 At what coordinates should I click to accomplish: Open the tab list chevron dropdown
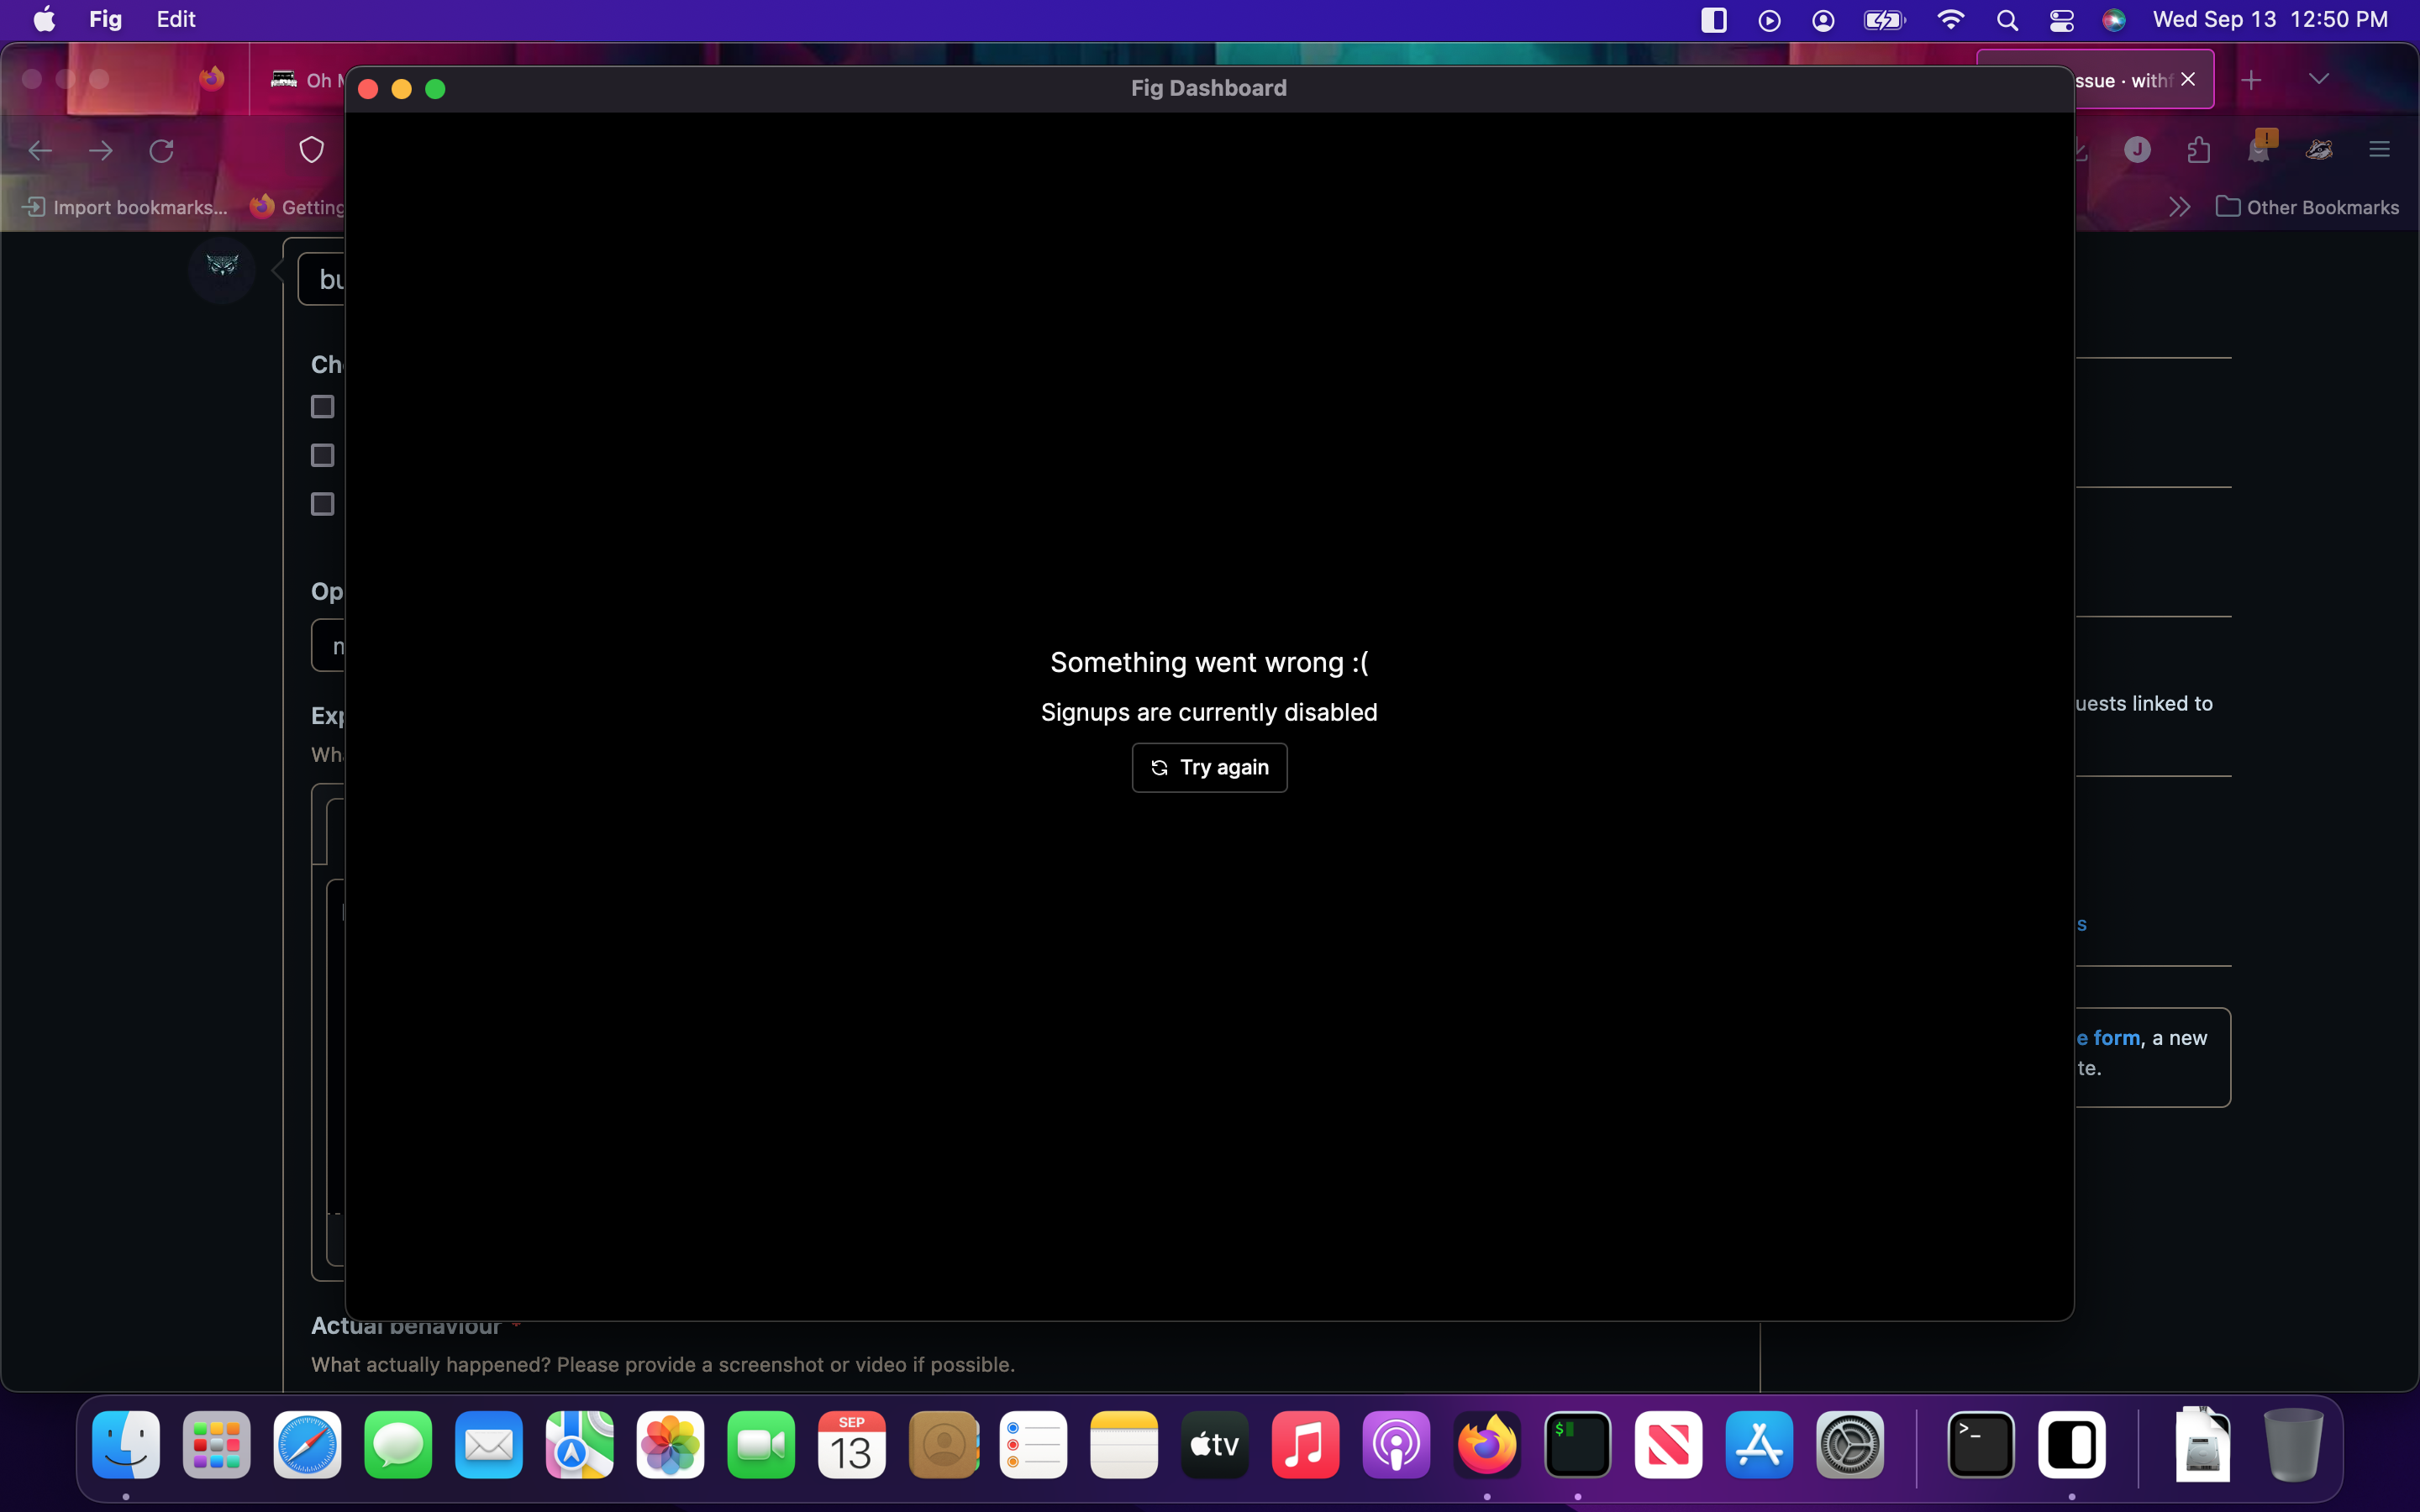pyautogui.click(x=2319, y=78)
